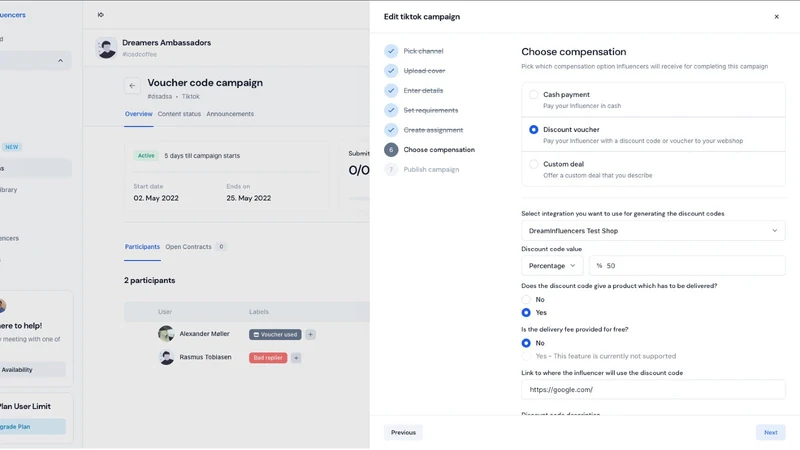The height and width of the screenshot is (450, 800).
Task: Click the Set requirements step label
Action: pyautogui.click(x=431, y=110)
